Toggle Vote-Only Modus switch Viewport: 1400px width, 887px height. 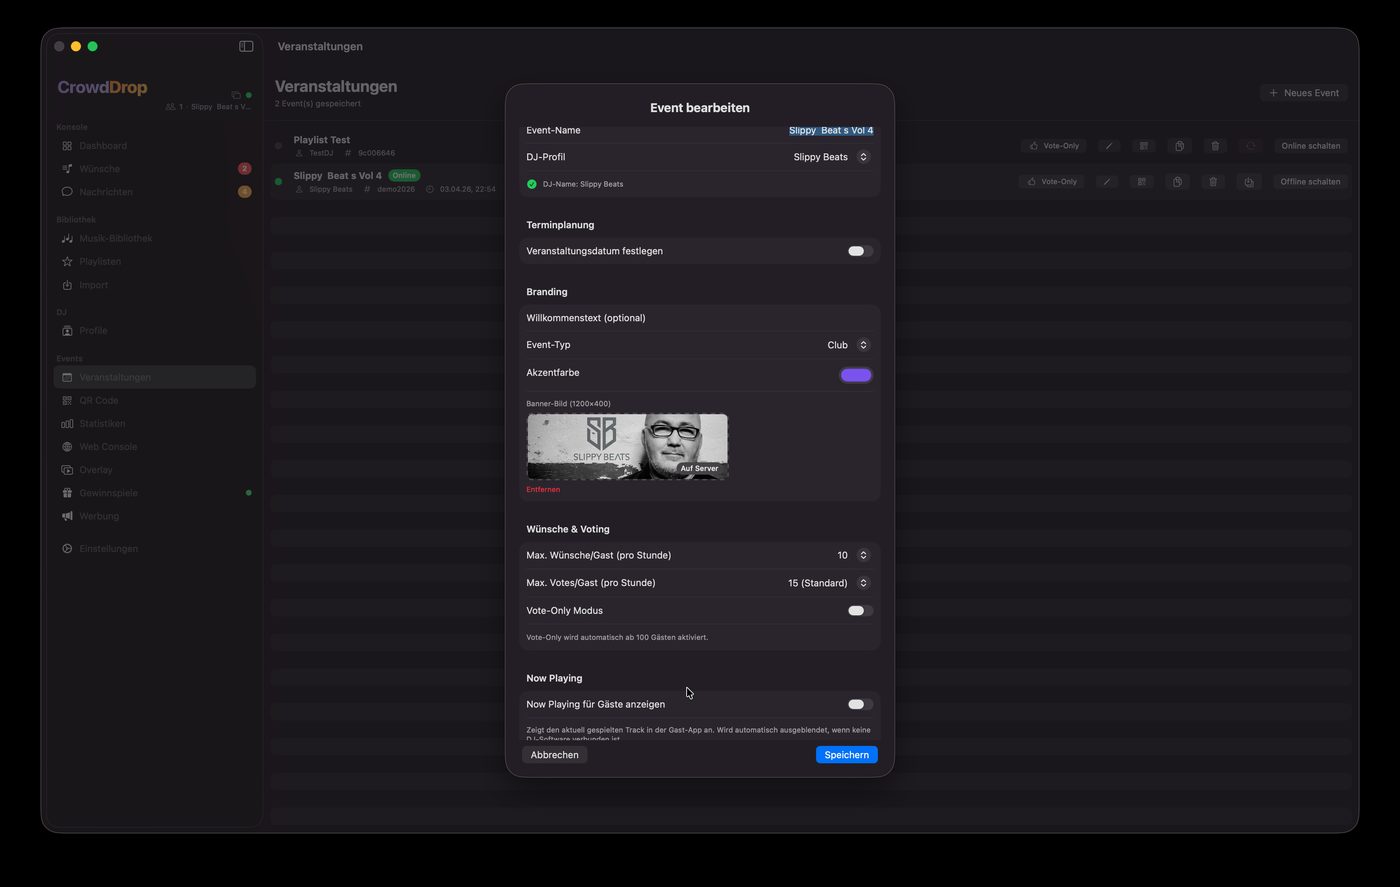(859, 611)
